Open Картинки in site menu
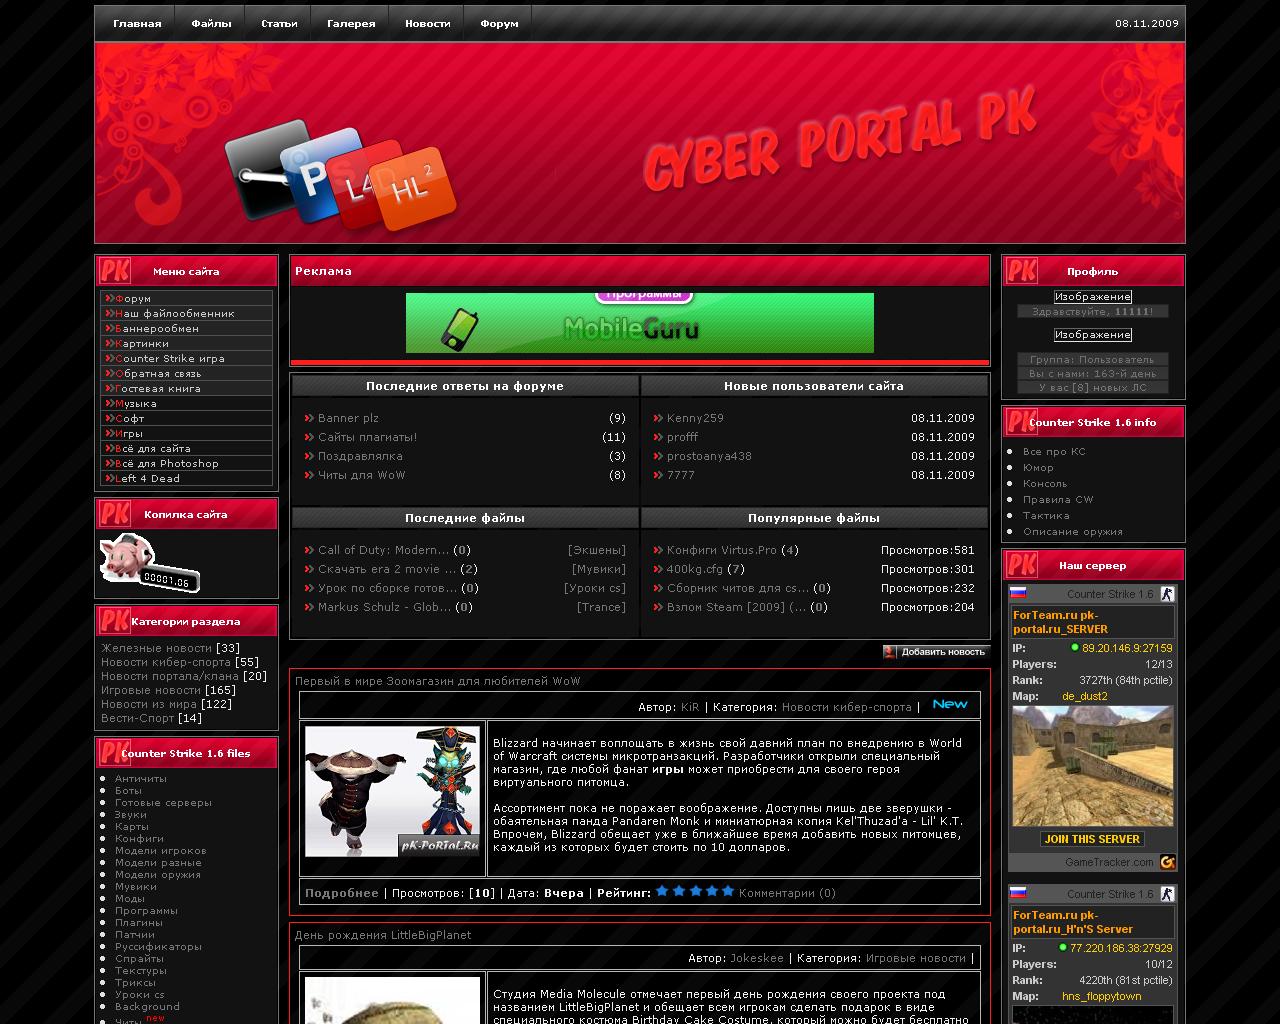Image resolution: width=1280 pixels, height=1024 pixels. coord(141,343)
